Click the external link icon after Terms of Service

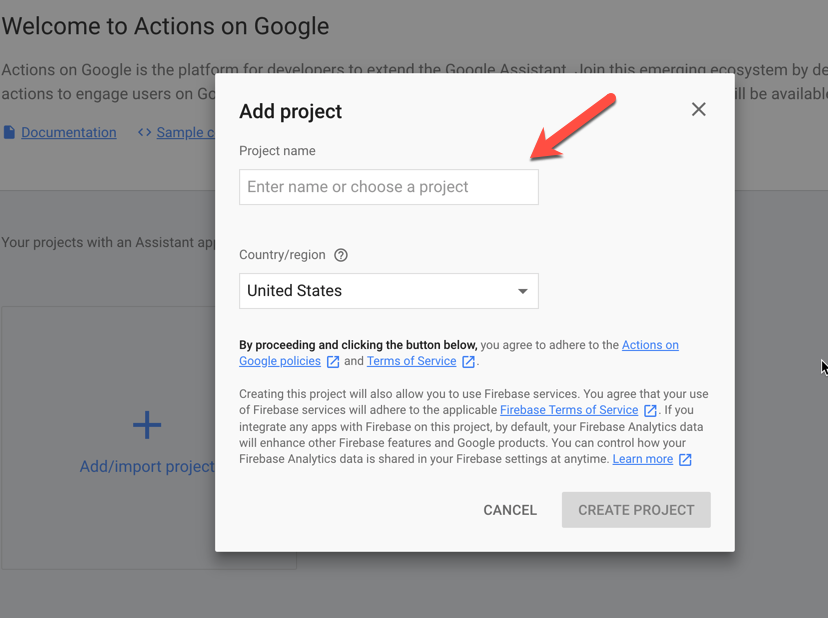pos(468,361)
